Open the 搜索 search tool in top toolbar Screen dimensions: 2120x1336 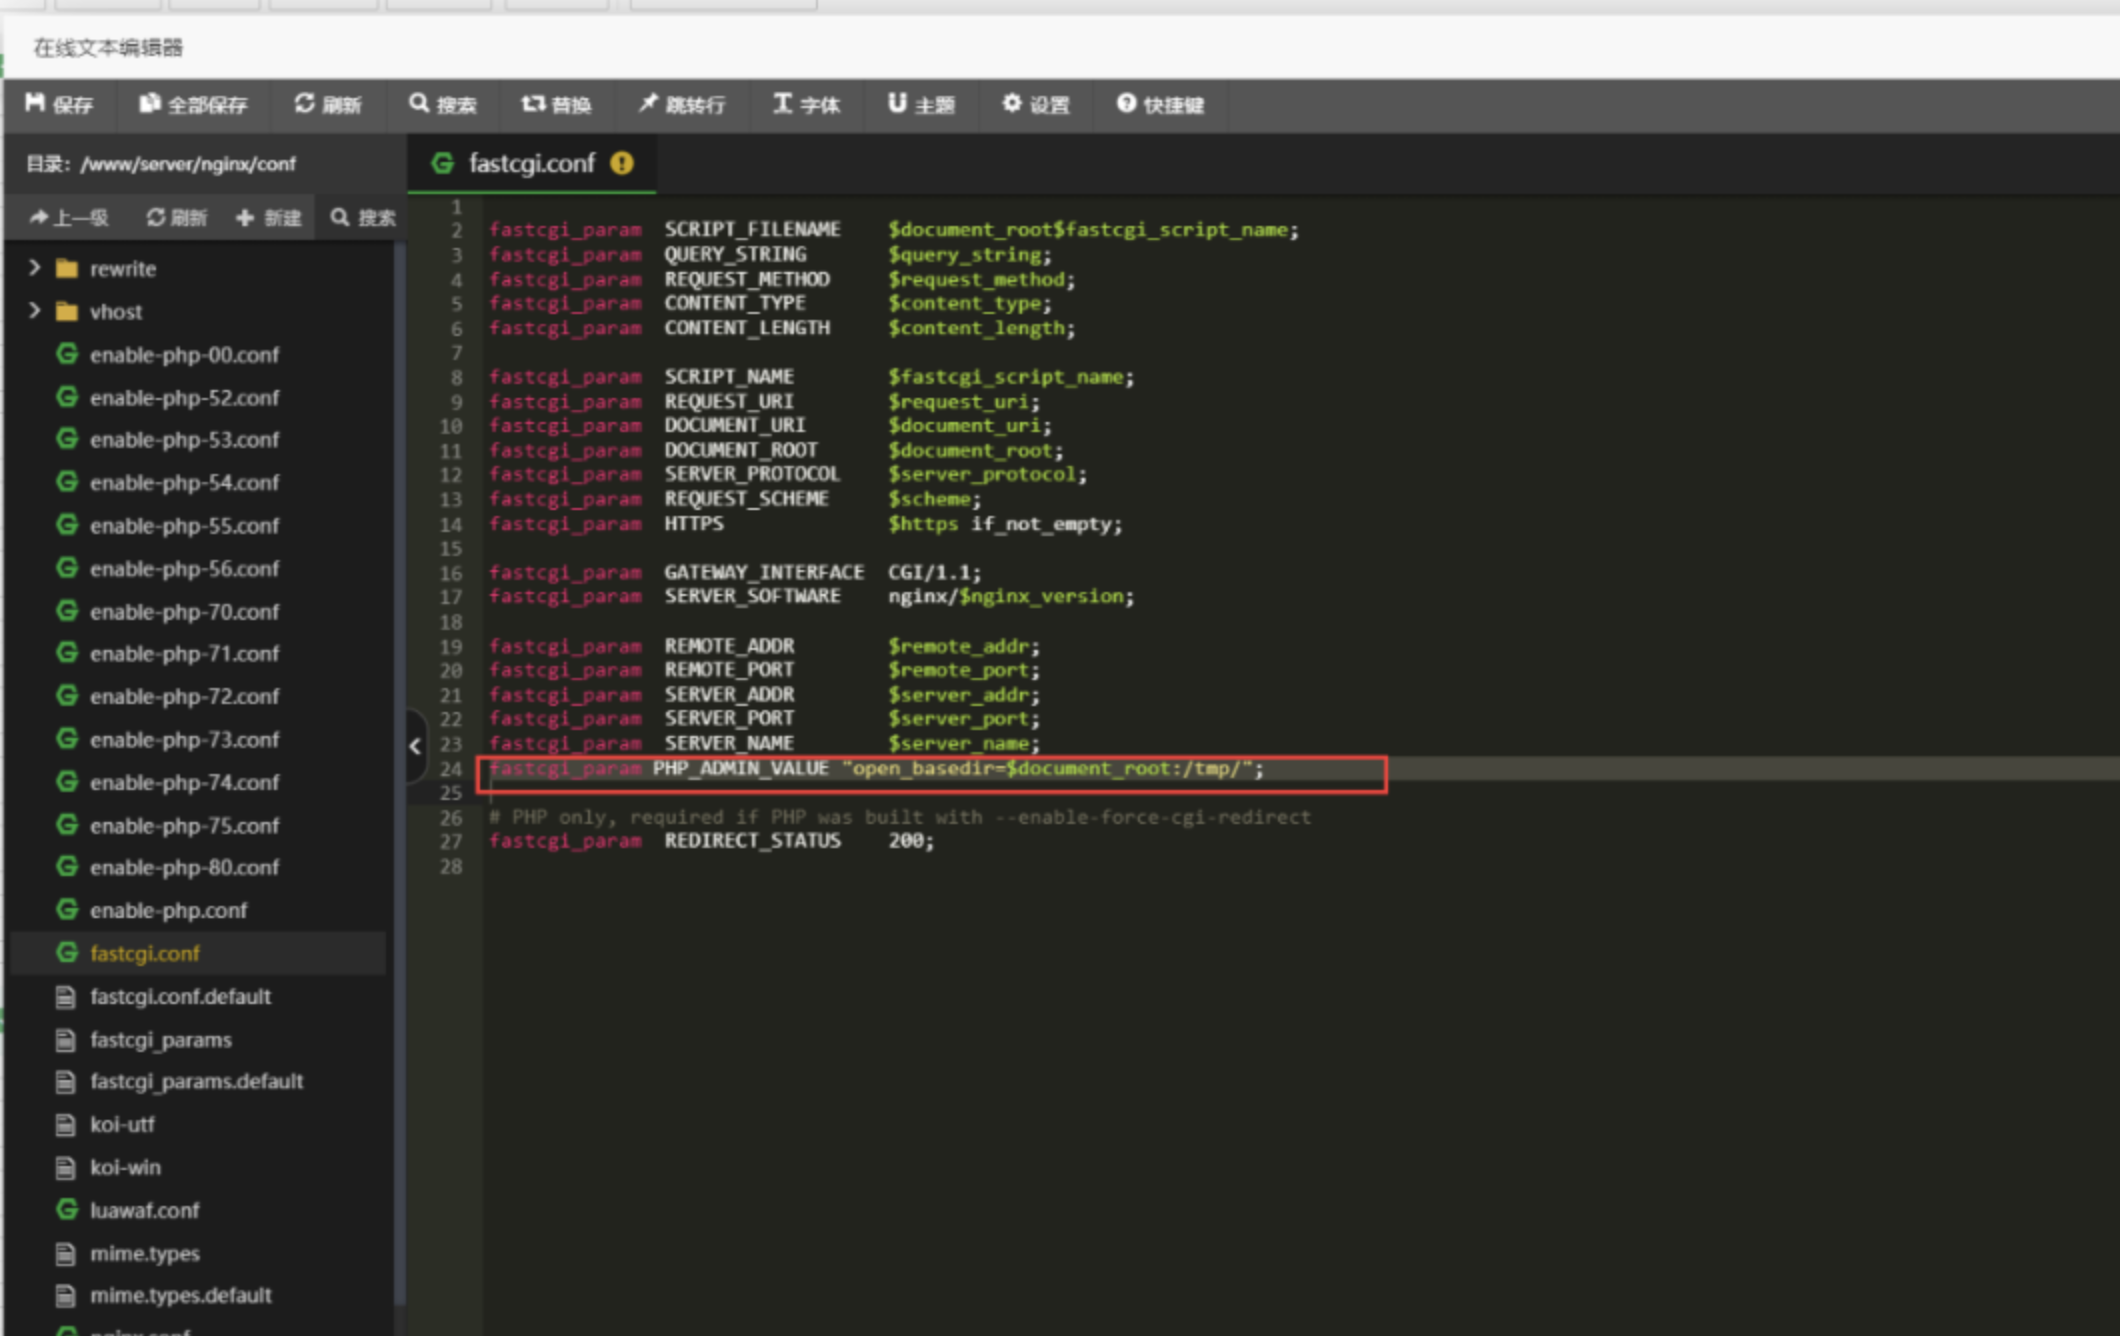click(x=443, y=104)
